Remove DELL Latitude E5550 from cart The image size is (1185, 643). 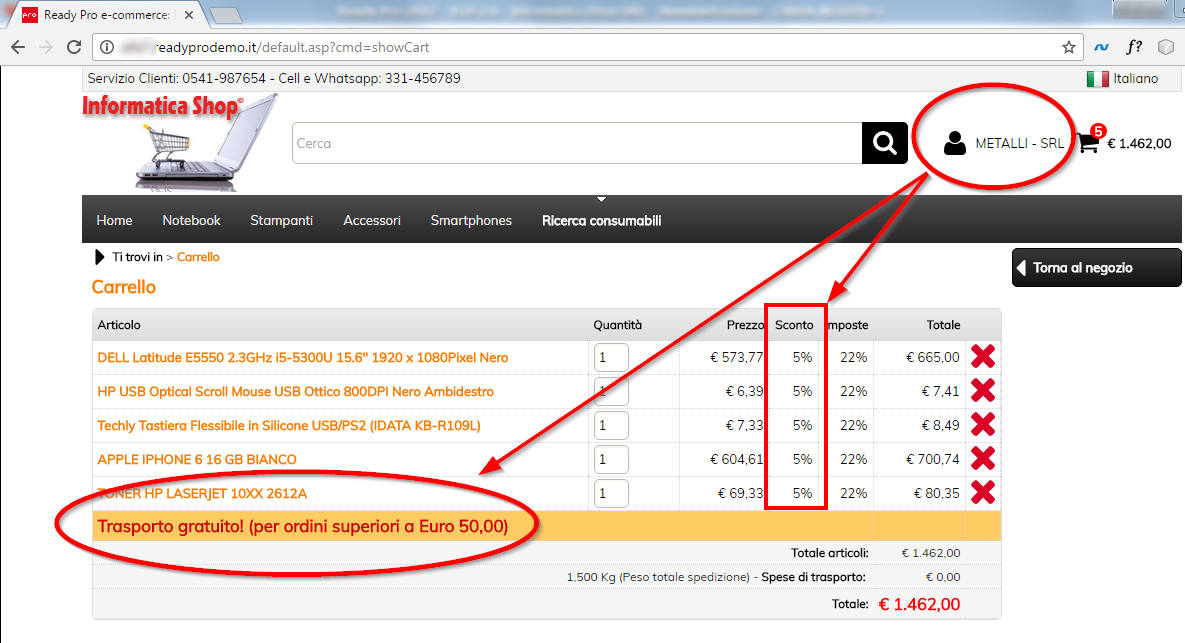point(982,357)
